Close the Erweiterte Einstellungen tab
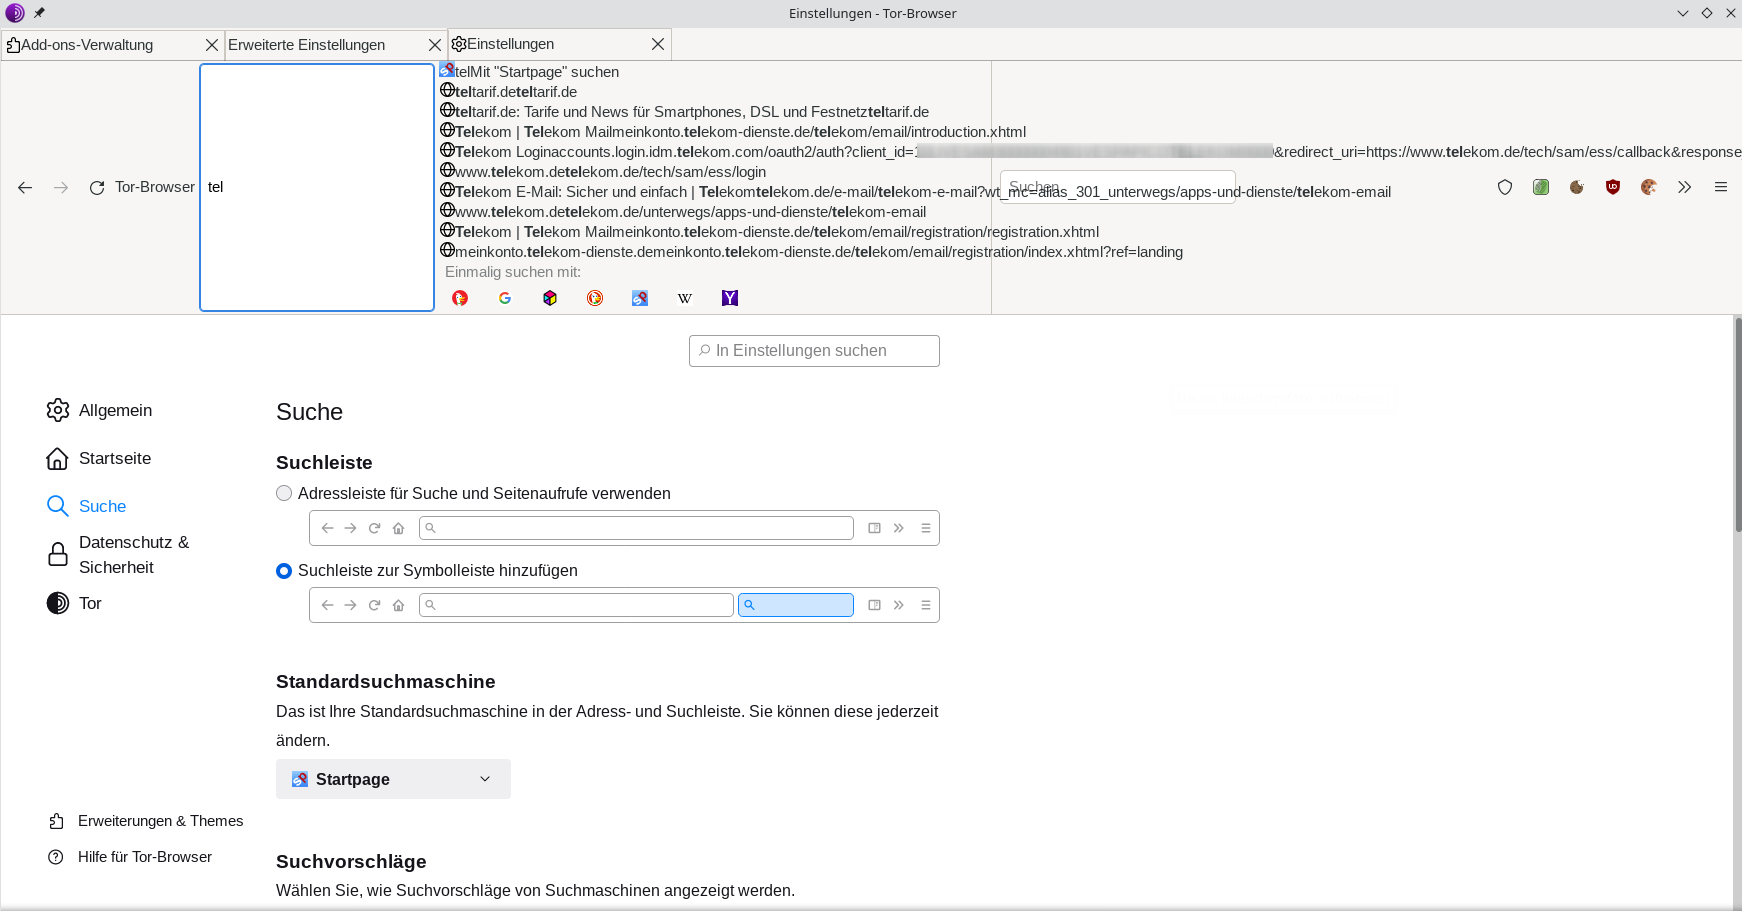The image size is (1742, 911). coord(435,45)
